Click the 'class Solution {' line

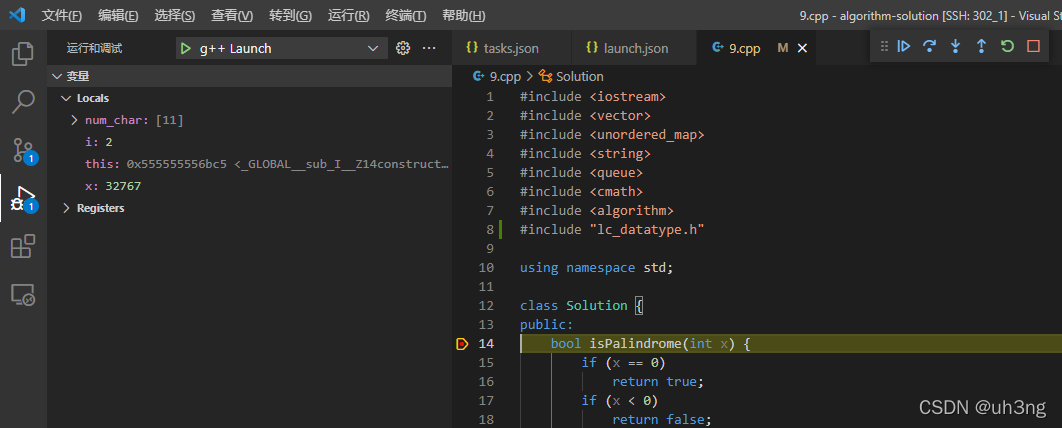(x=581, y=305)
